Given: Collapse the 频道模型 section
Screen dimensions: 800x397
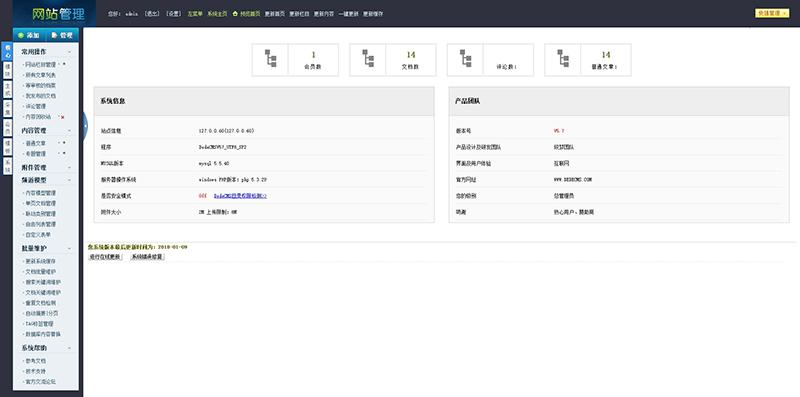Looking at the screenshot, I should 69,180.
